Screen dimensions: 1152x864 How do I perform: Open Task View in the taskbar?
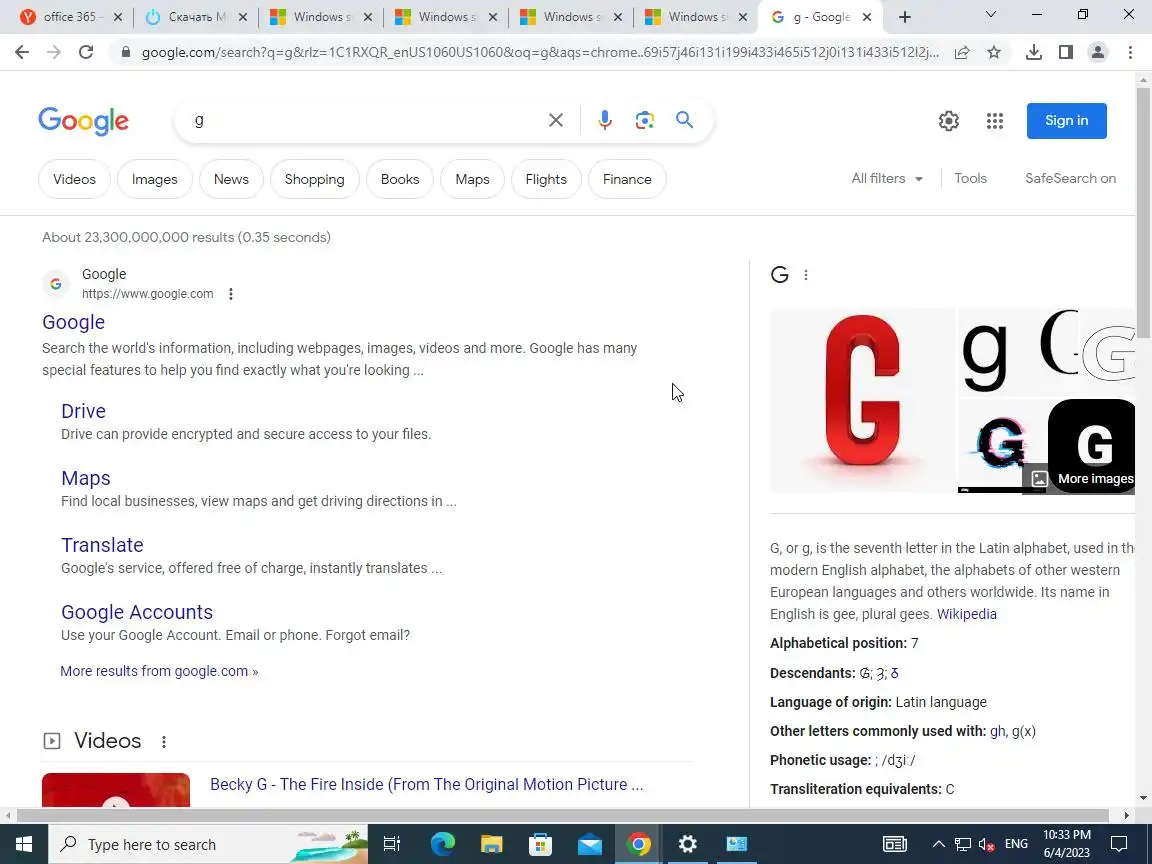(392, 844)
